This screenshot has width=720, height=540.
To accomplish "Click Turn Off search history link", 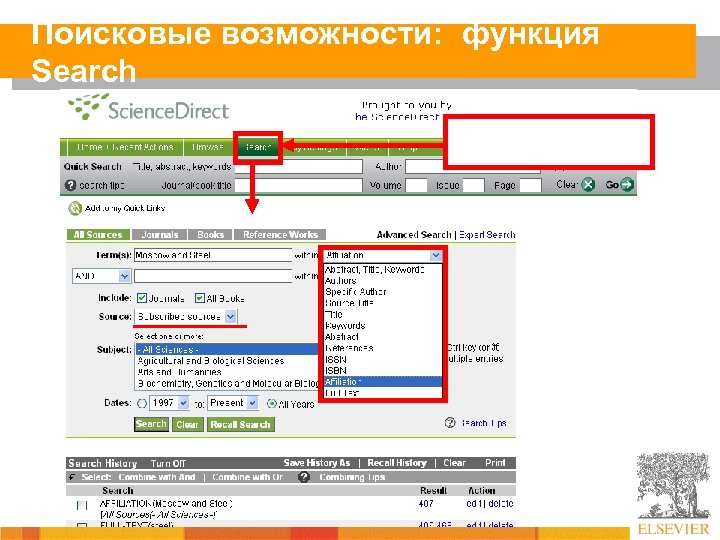I will [x=168, y=463].
